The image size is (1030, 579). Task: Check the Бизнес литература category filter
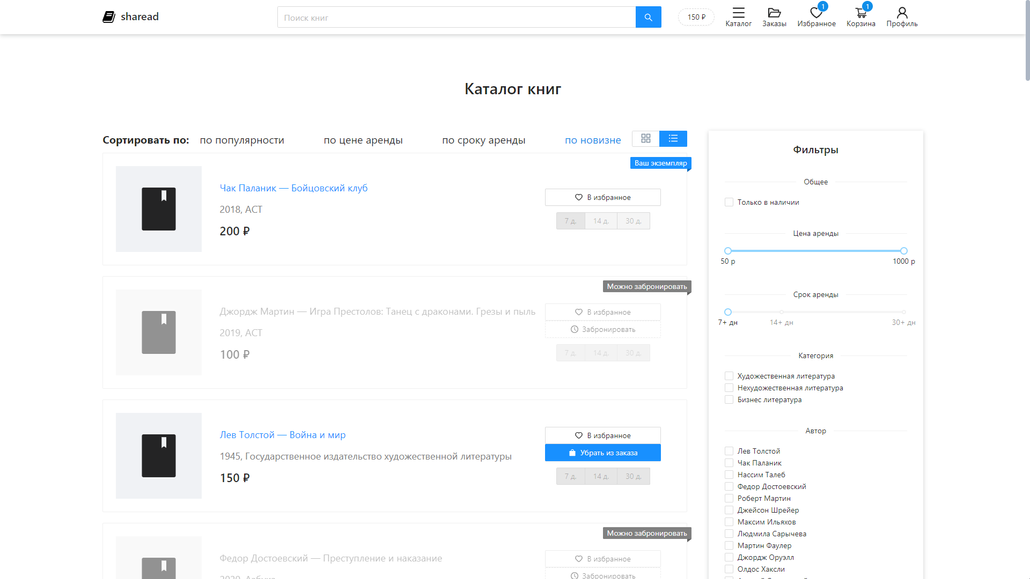(x=727, y=399)
